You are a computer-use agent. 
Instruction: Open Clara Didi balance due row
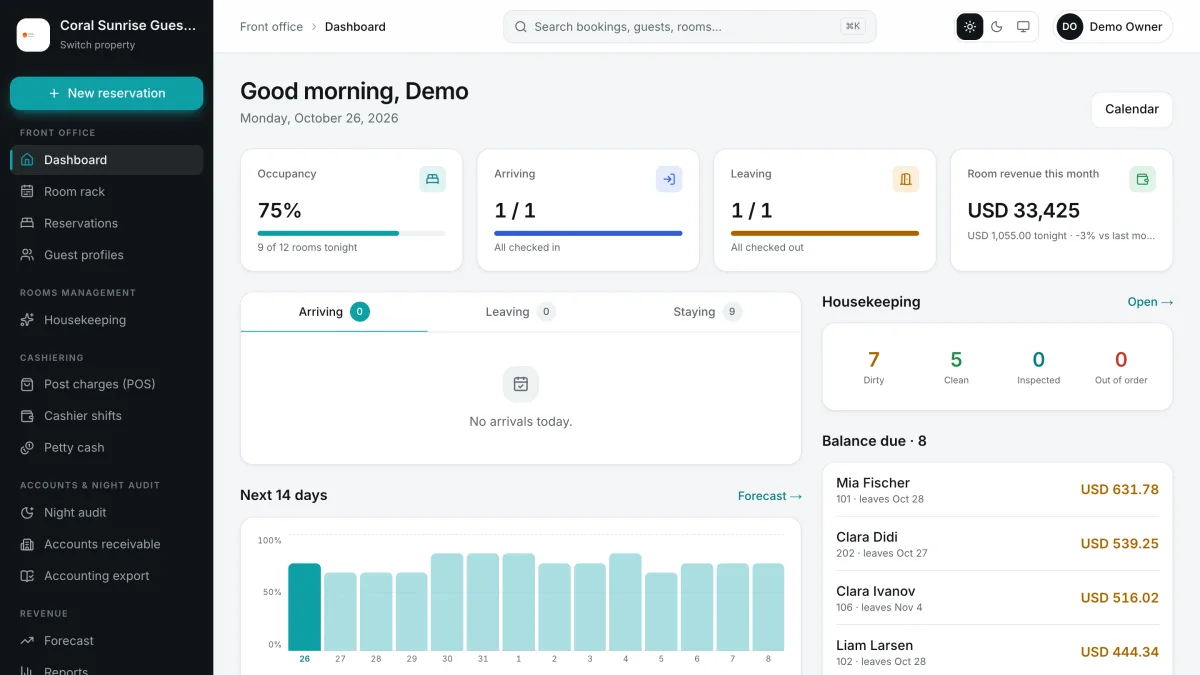pos(997,544)
